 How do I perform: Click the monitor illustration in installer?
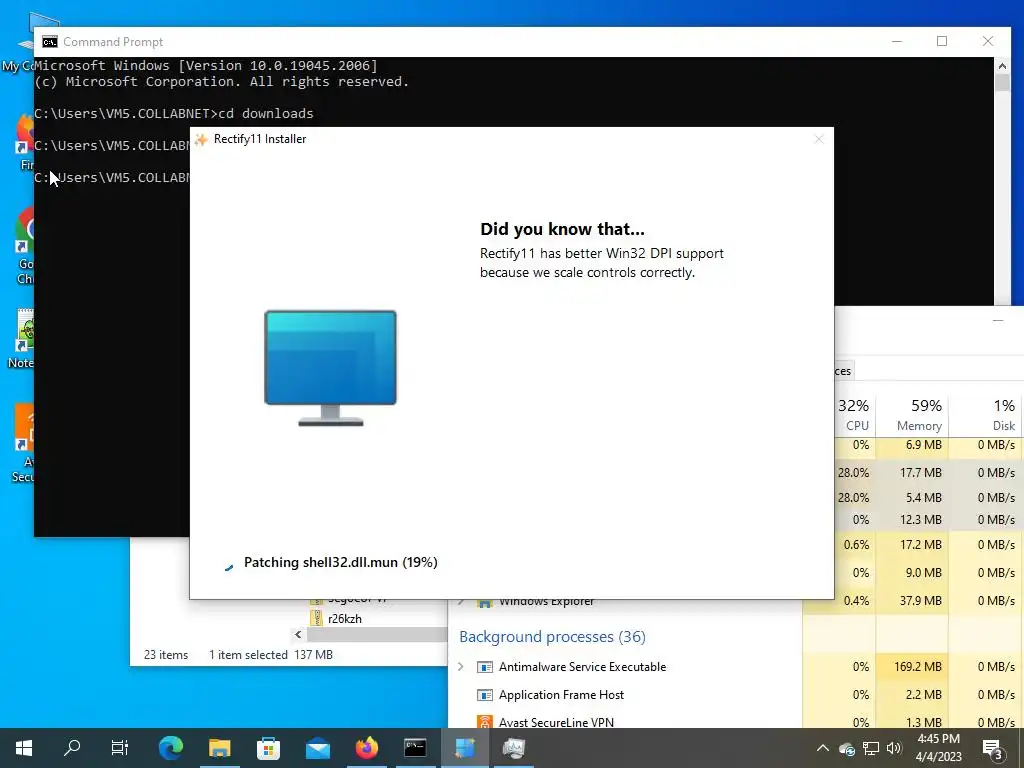330,368
